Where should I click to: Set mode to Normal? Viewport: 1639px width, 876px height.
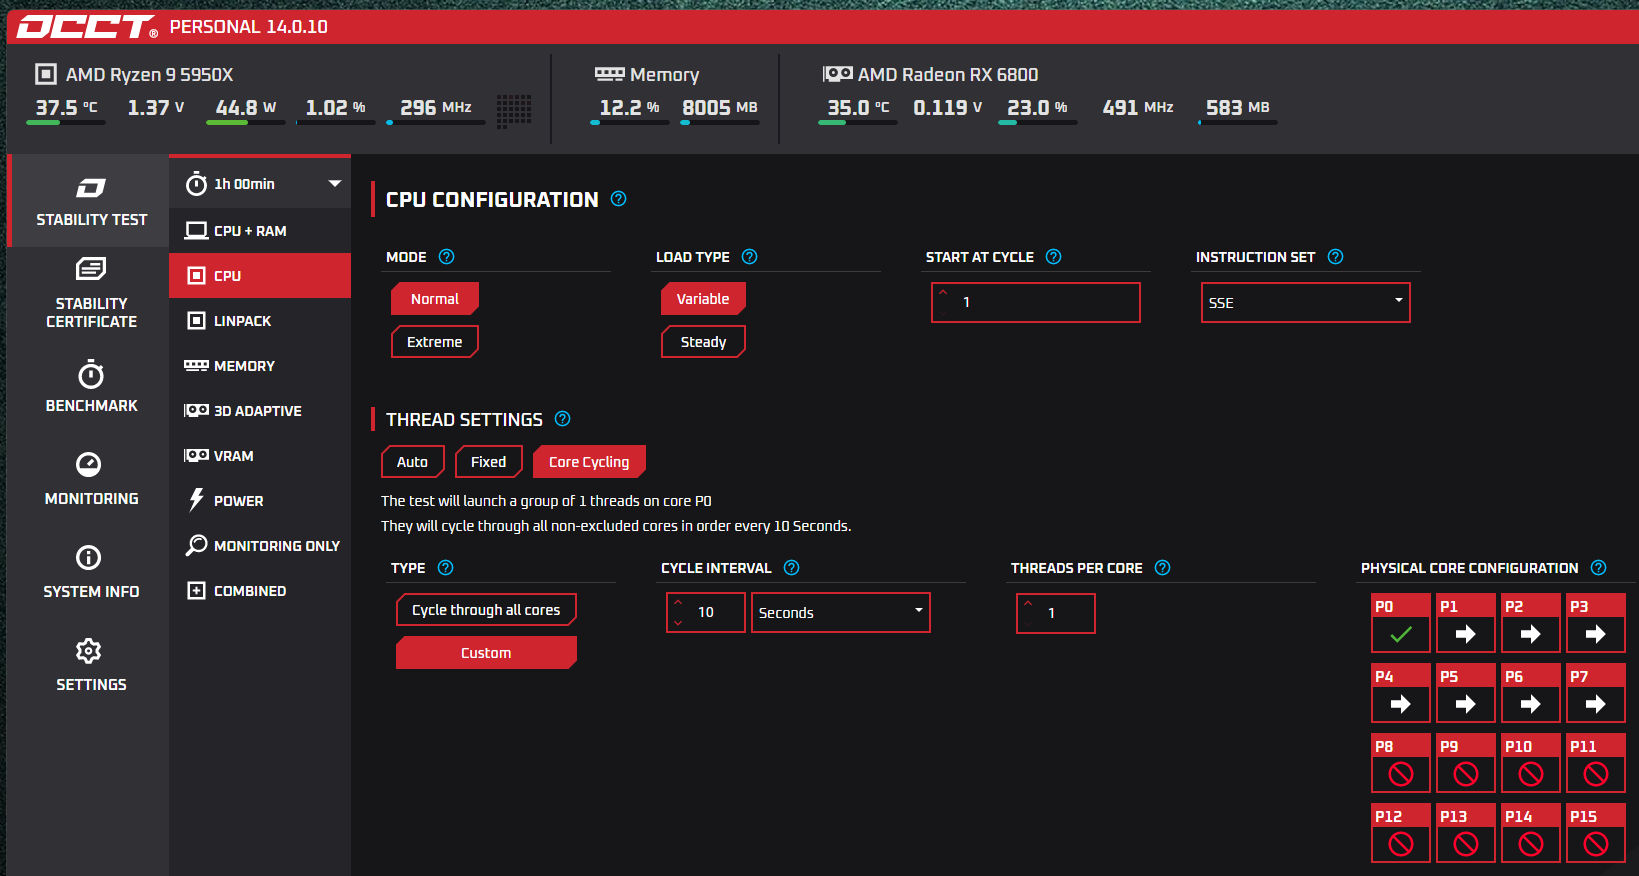click(x=435, y=299)
